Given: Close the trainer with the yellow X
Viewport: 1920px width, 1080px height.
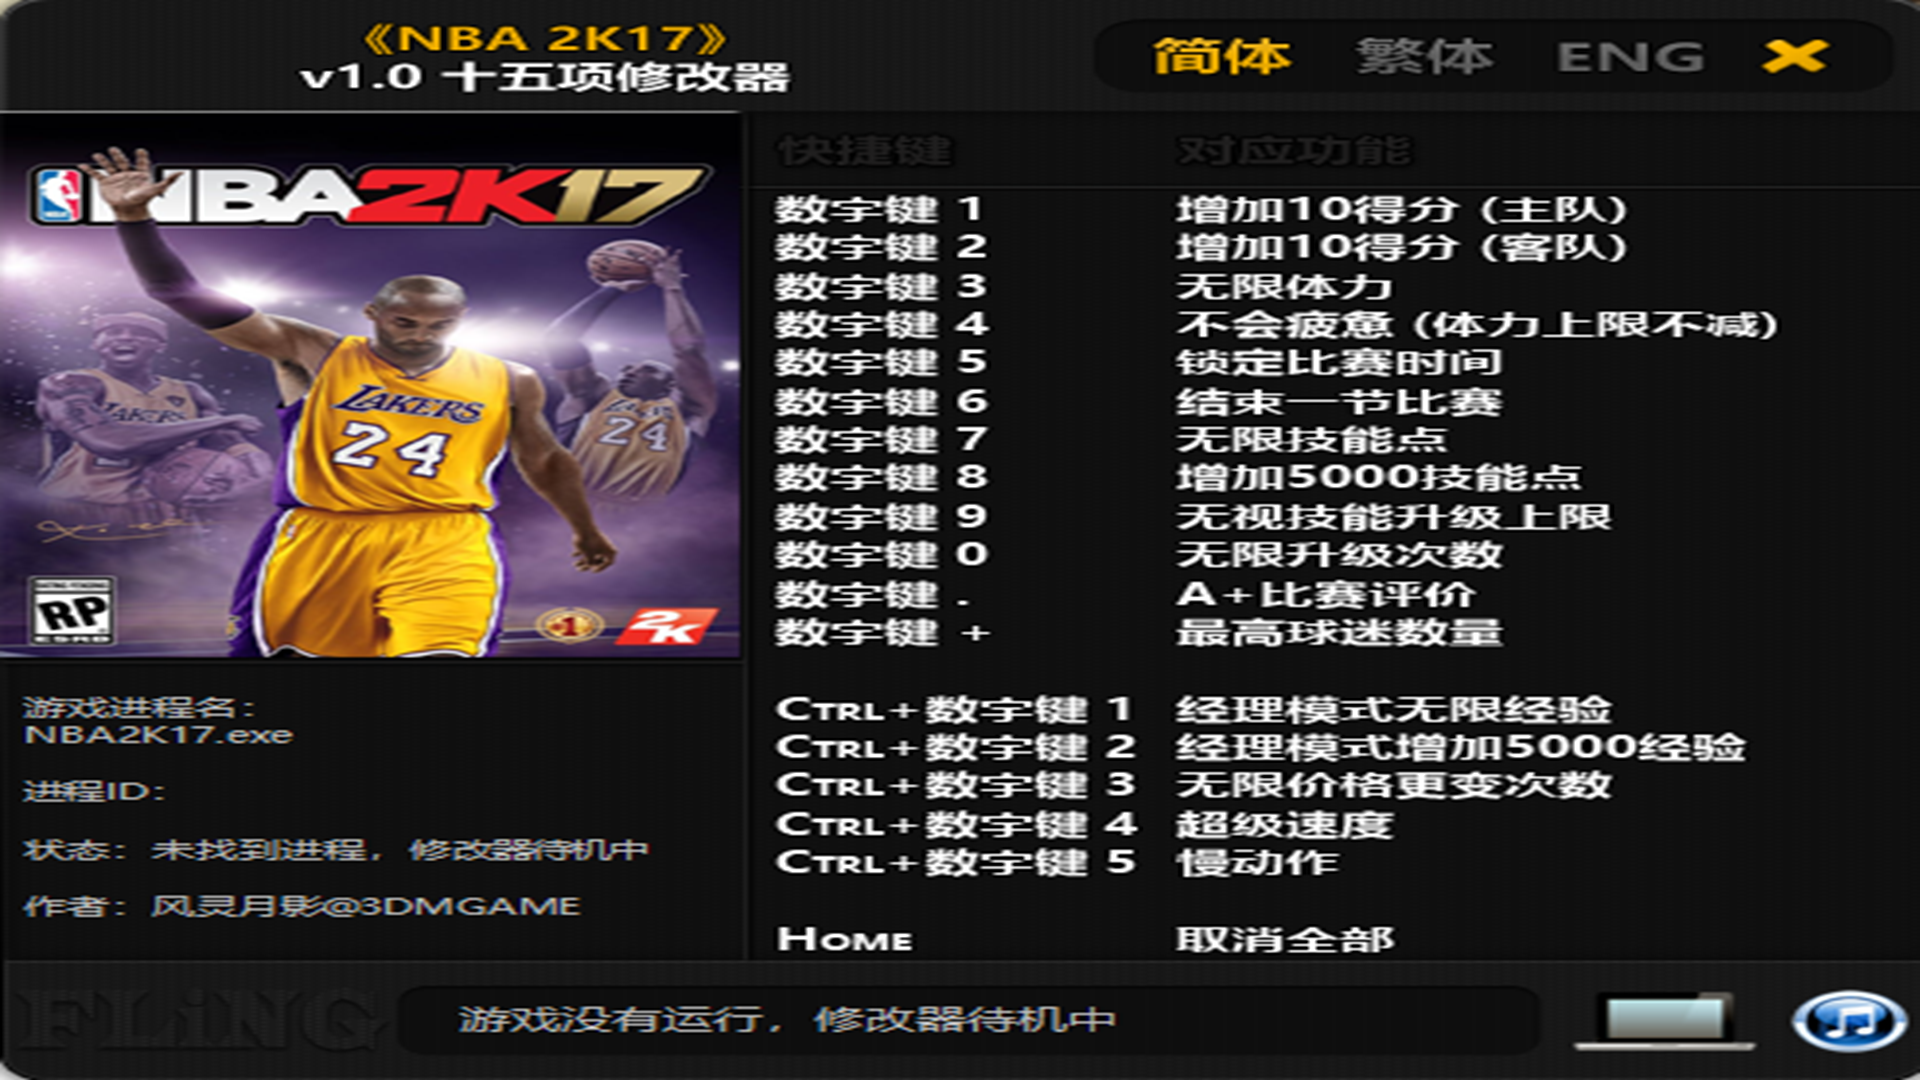Looking at the screenshot, I should pyautogui.click(x=1795, y=56).
